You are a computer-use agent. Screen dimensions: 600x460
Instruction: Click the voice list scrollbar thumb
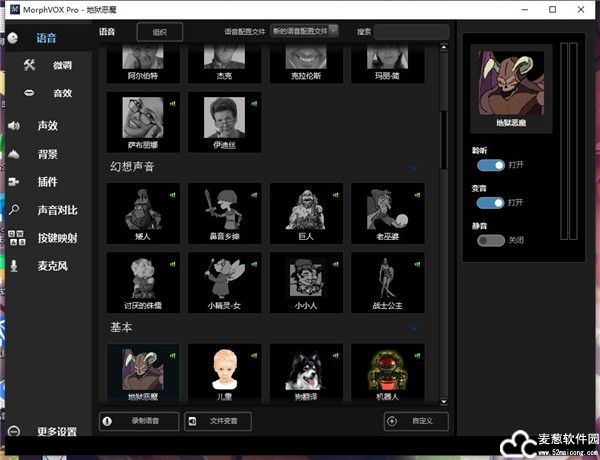(444, 140)
